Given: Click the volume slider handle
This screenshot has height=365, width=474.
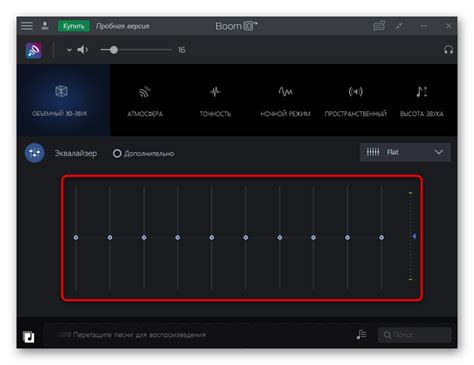Looking at the screenshot, I should (114, 50).
